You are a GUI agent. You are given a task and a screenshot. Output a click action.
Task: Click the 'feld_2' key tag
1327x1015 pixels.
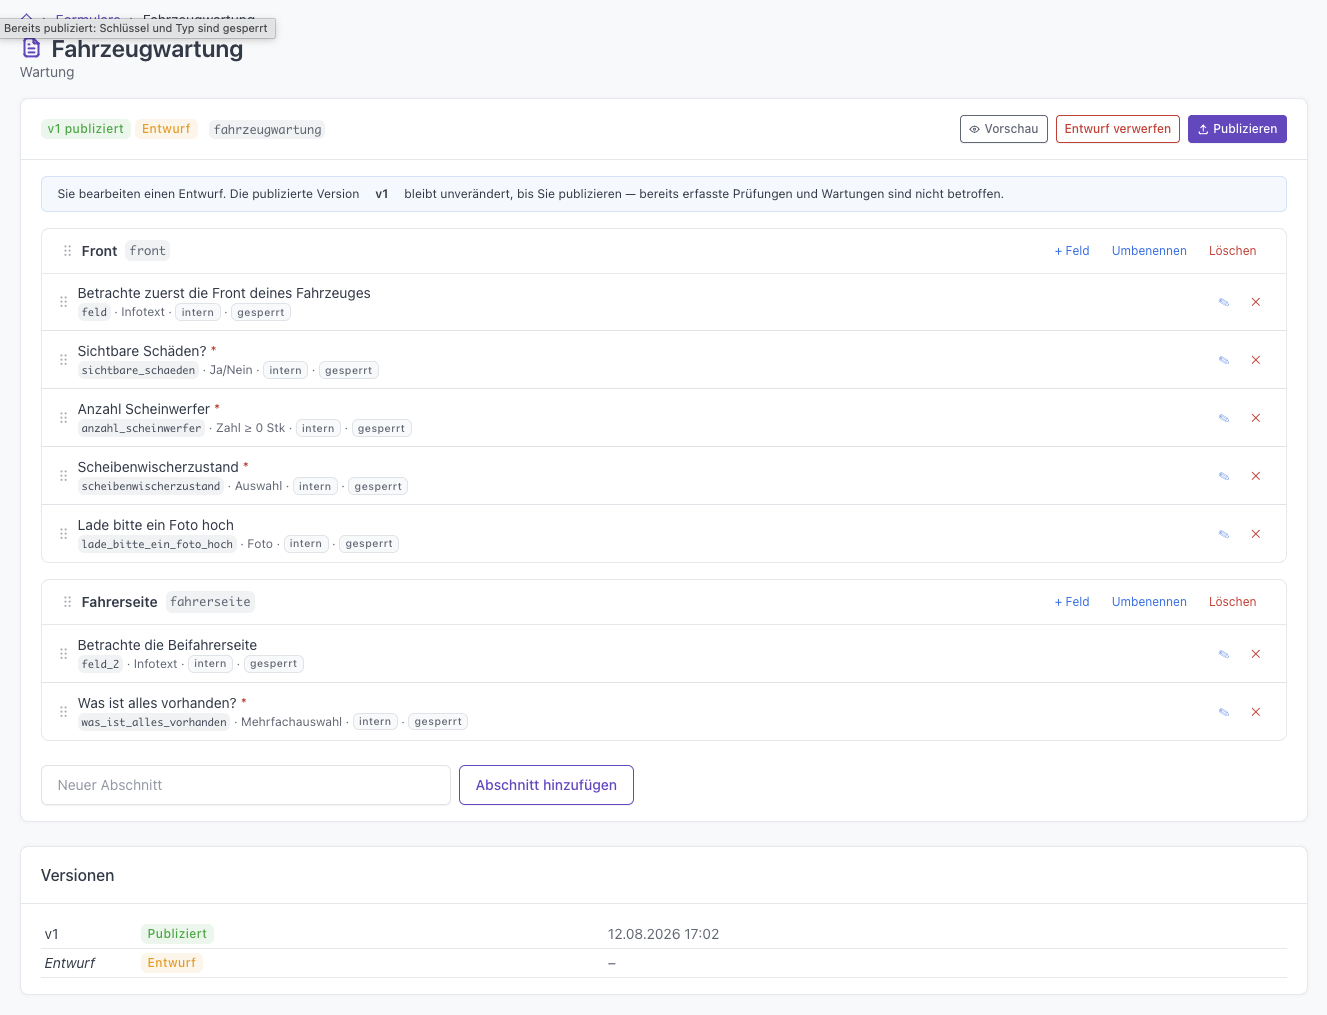click(101, 664)
